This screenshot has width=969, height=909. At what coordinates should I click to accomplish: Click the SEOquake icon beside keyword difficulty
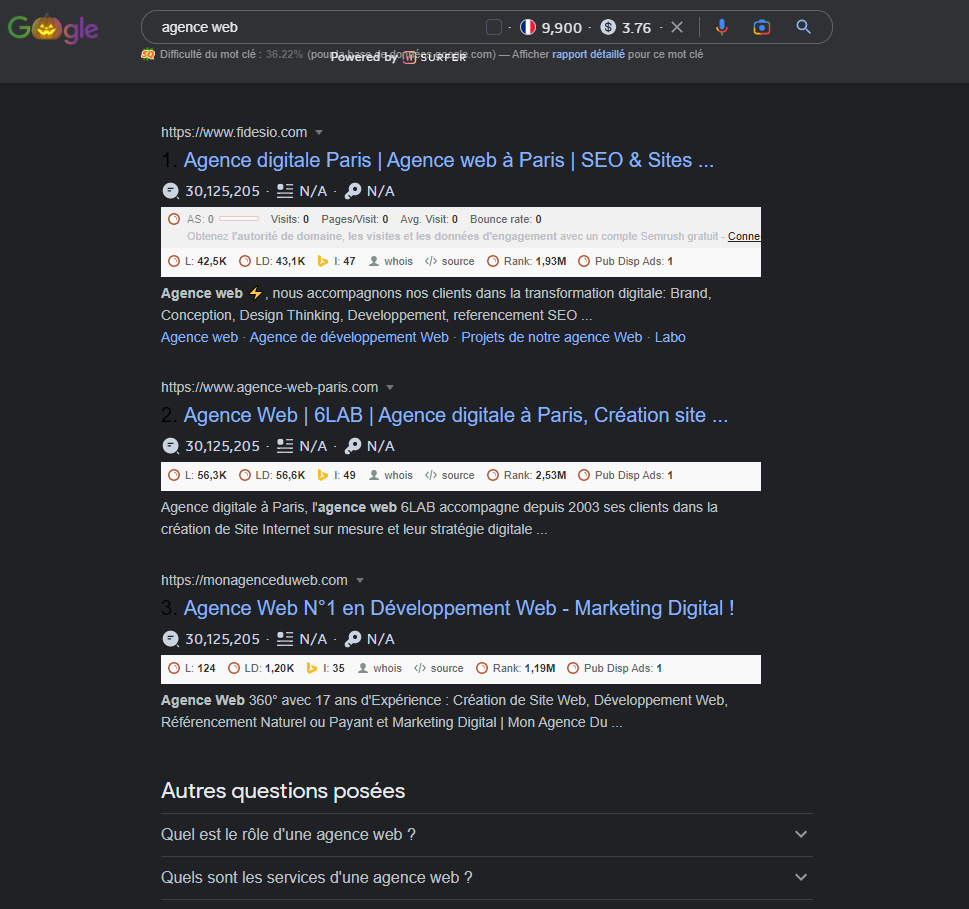[148, 54]
